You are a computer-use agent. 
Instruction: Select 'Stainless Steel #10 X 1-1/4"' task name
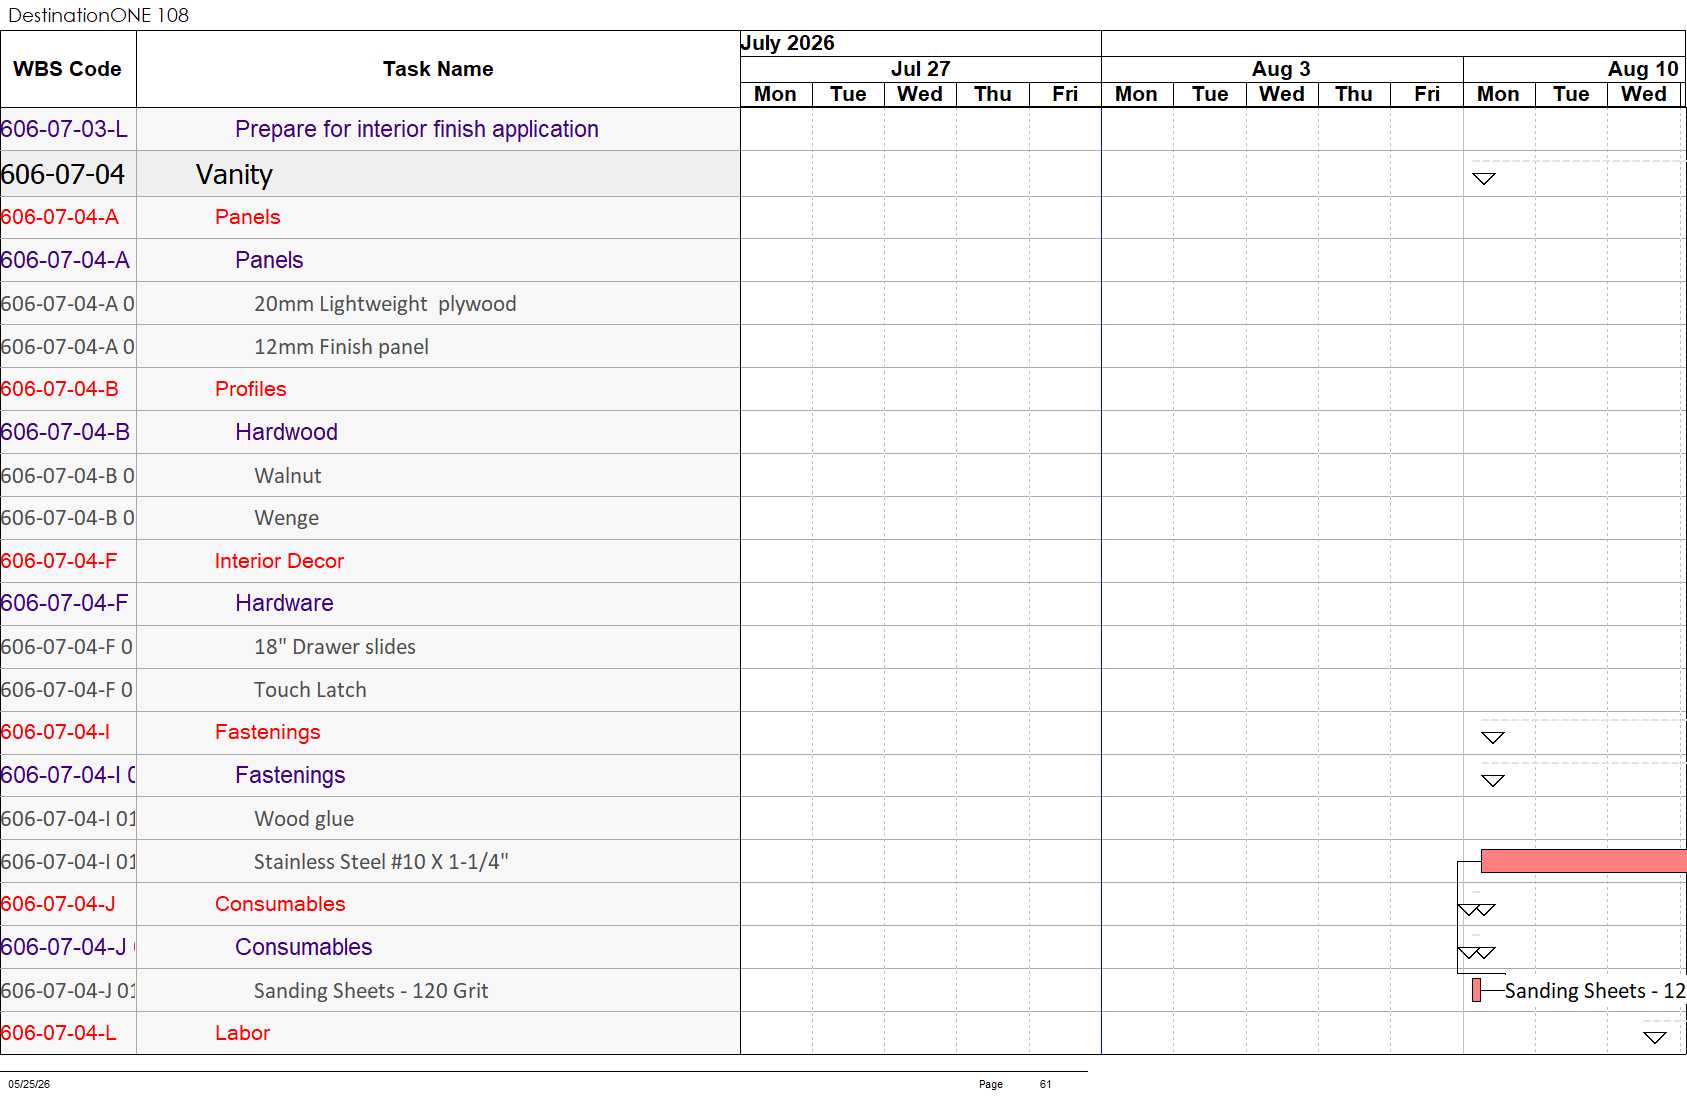point(381,862)
